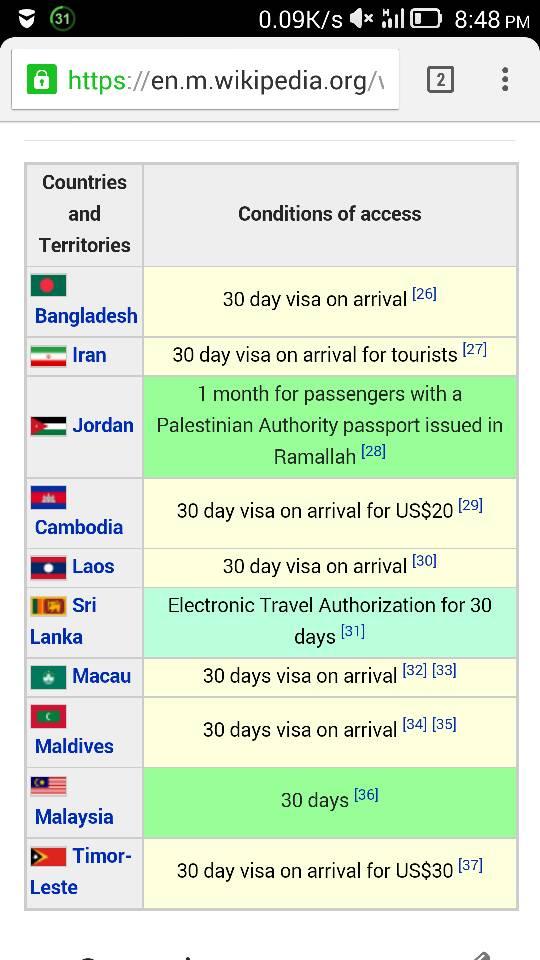Open the Bangladesh article link
The height and width of the screenshot is (960, 540).
coord(86,316)
